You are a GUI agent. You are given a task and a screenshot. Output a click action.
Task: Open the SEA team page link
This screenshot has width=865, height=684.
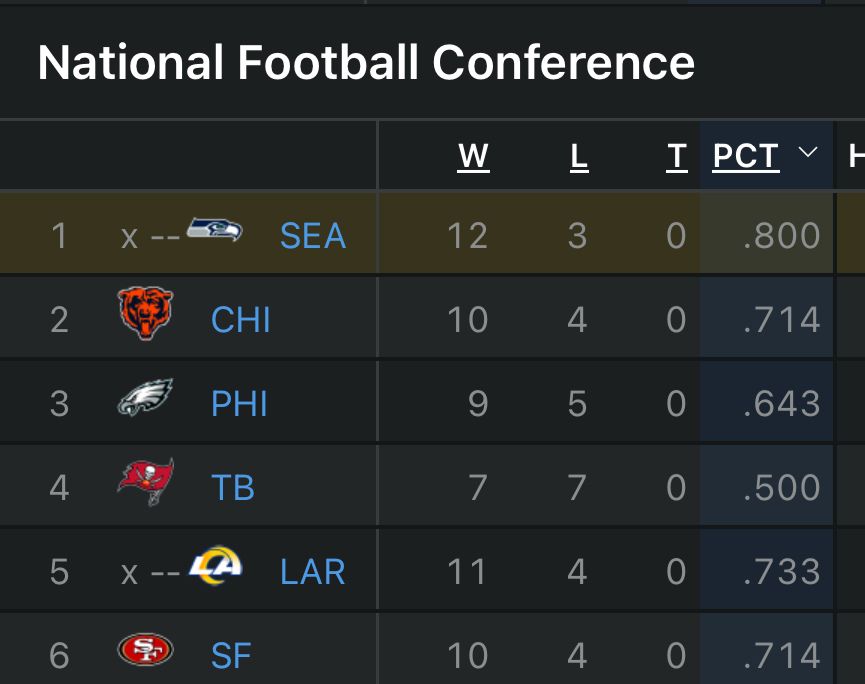[x=312, y=236]
